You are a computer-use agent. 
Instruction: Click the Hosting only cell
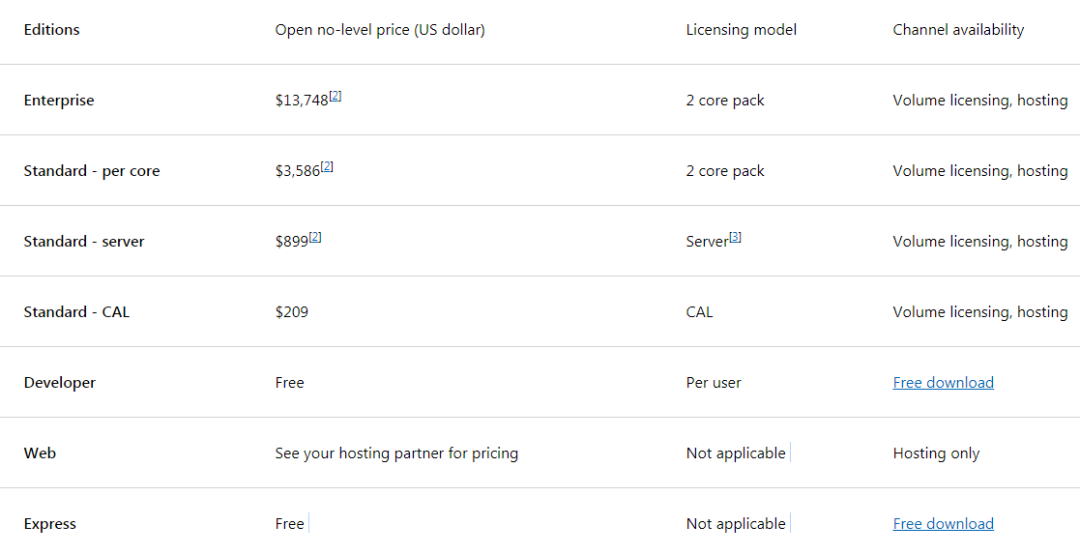(x=936, y=453)
